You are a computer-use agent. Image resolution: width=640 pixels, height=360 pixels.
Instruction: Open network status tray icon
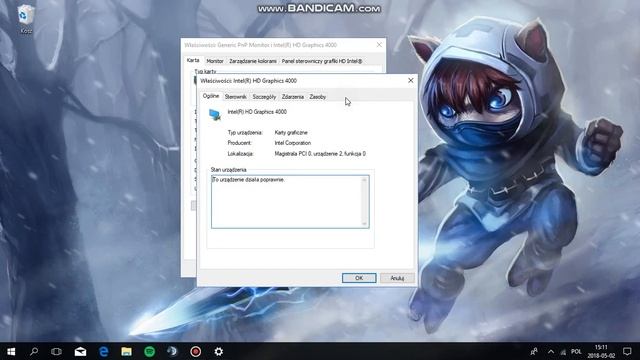point(563,351)
